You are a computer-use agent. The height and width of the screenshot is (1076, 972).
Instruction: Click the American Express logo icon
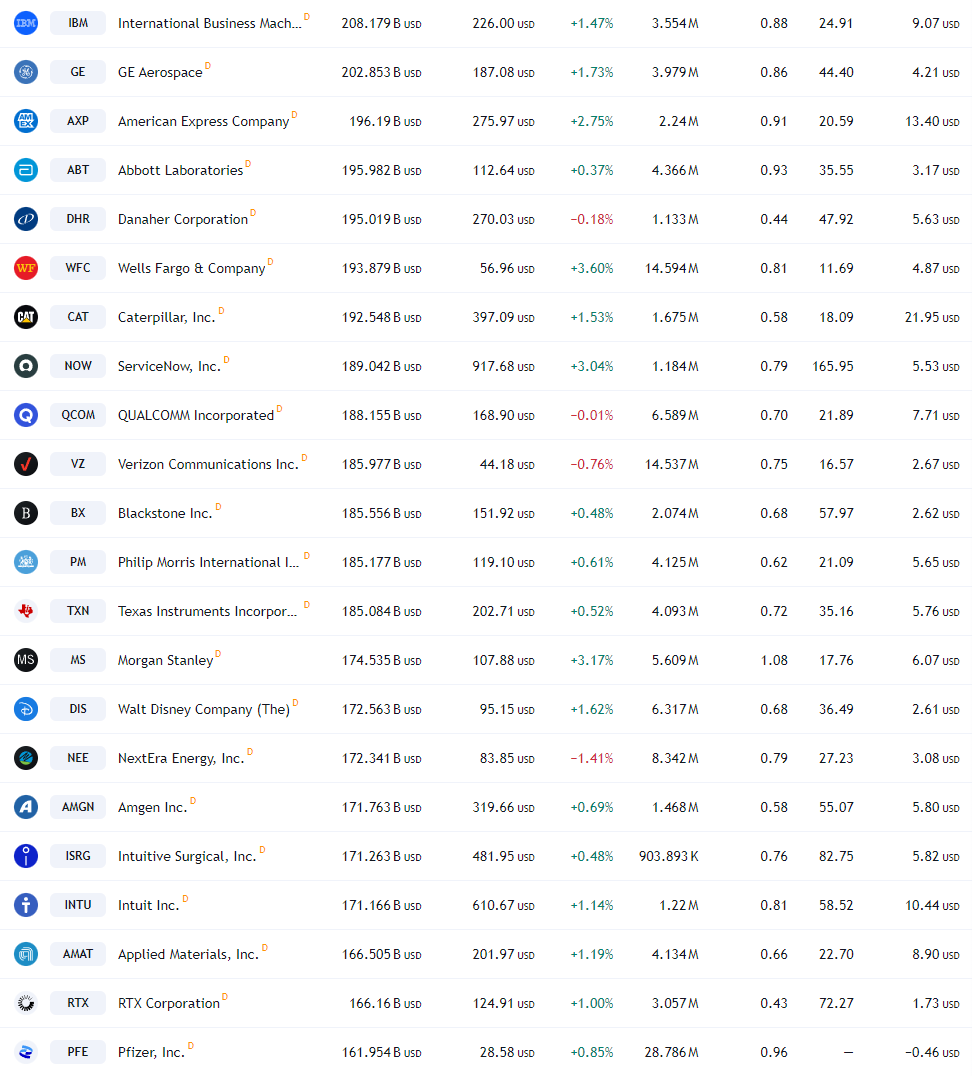point(26,121)
